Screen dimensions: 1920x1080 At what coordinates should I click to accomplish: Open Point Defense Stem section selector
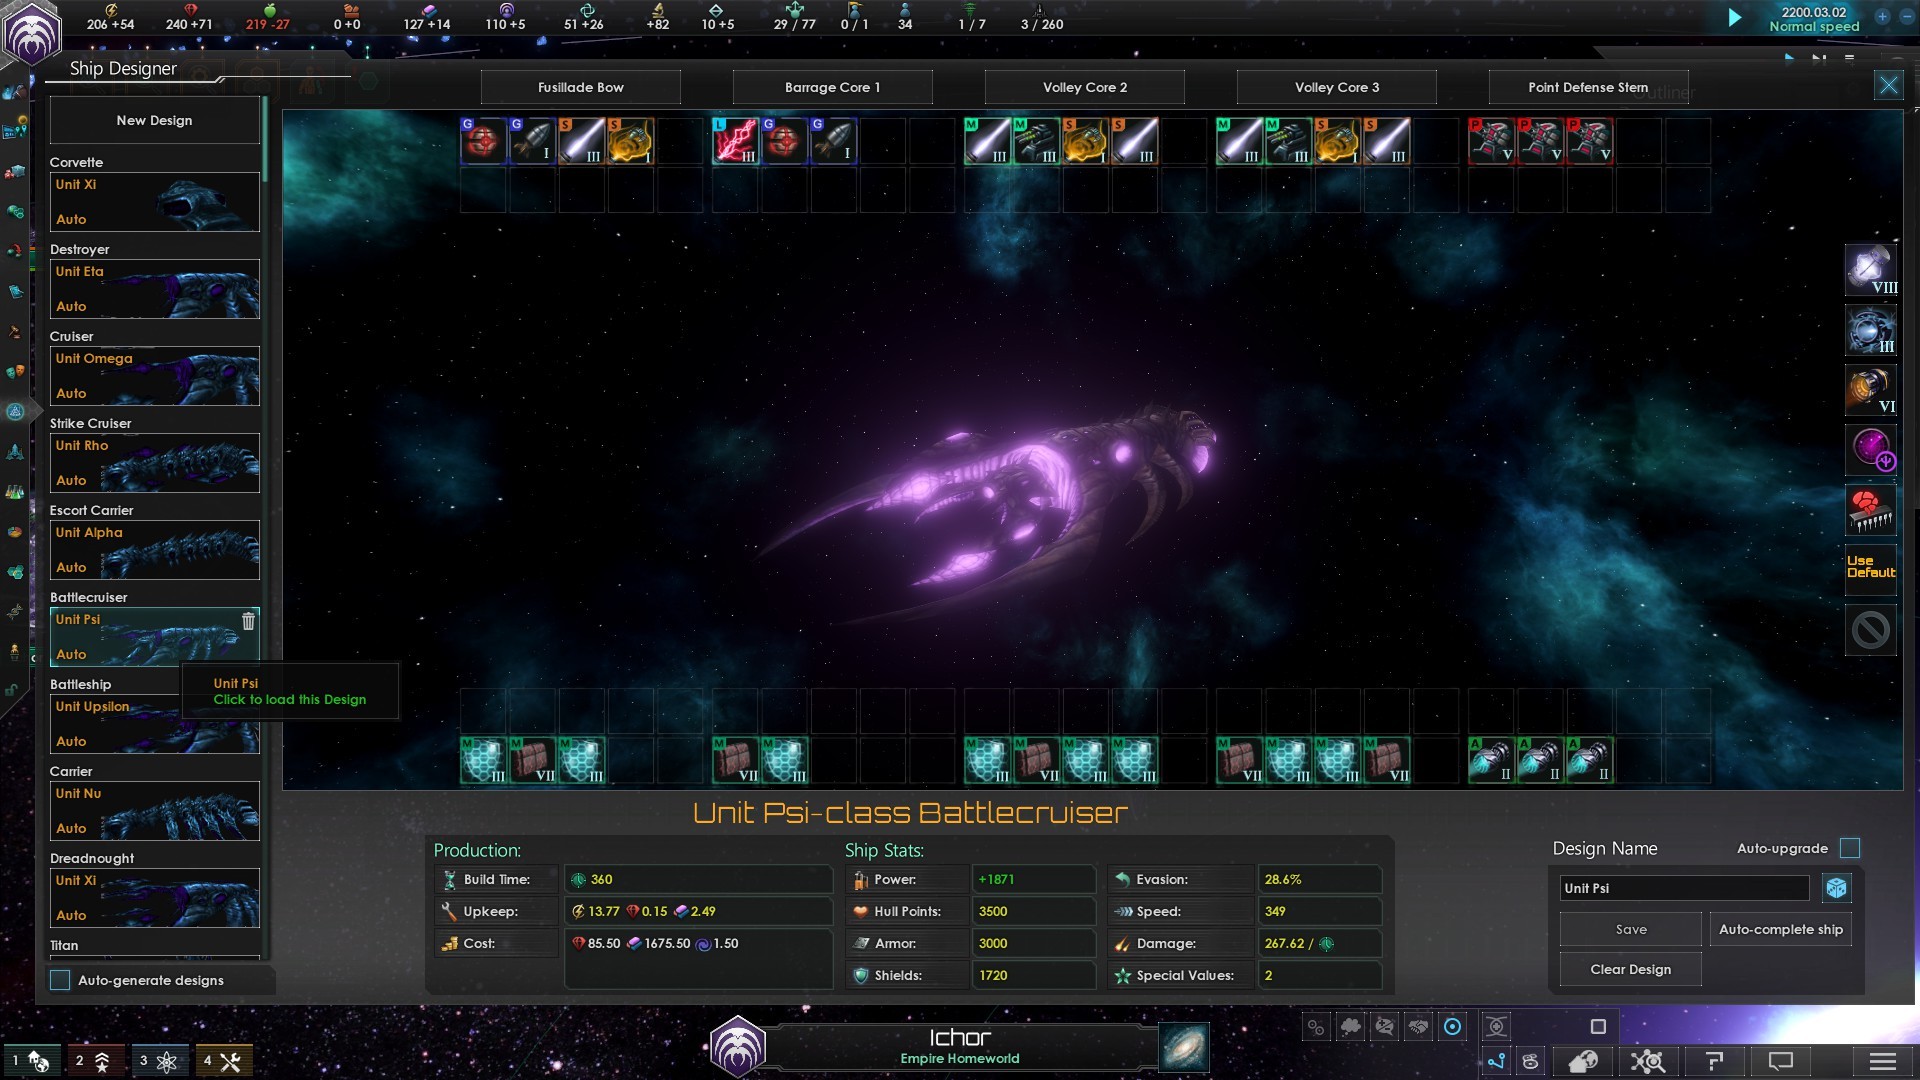pyautogui.click(x=1587, y=87)
